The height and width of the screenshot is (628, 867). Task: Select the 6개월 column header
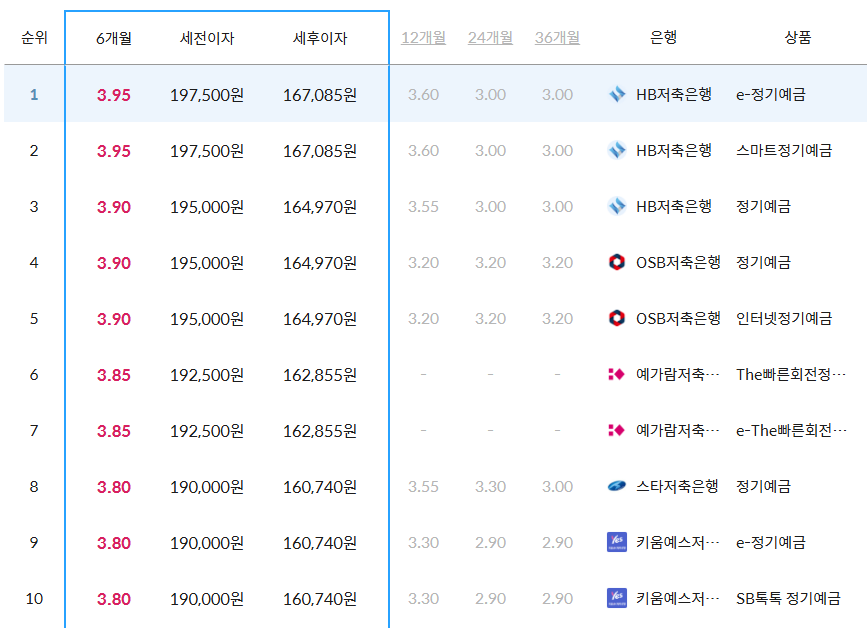click(113, 38)
